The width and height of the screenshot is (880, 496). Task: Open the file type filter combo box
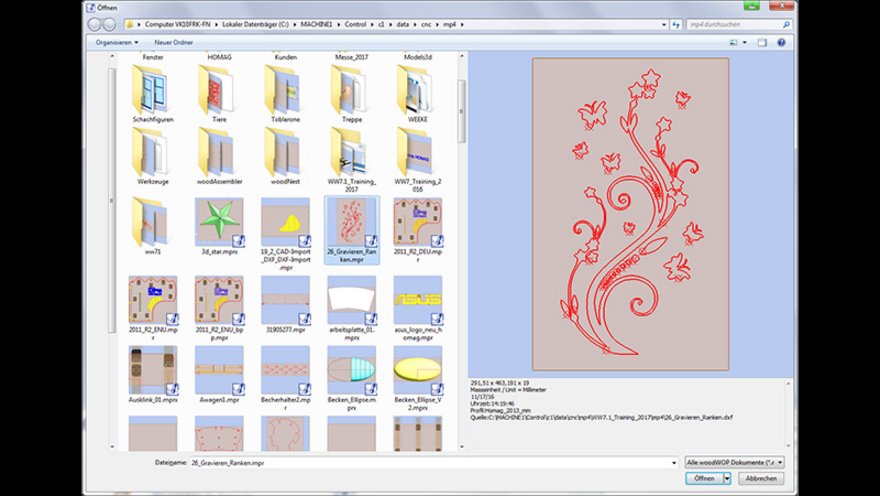click(x=735, y=463)
